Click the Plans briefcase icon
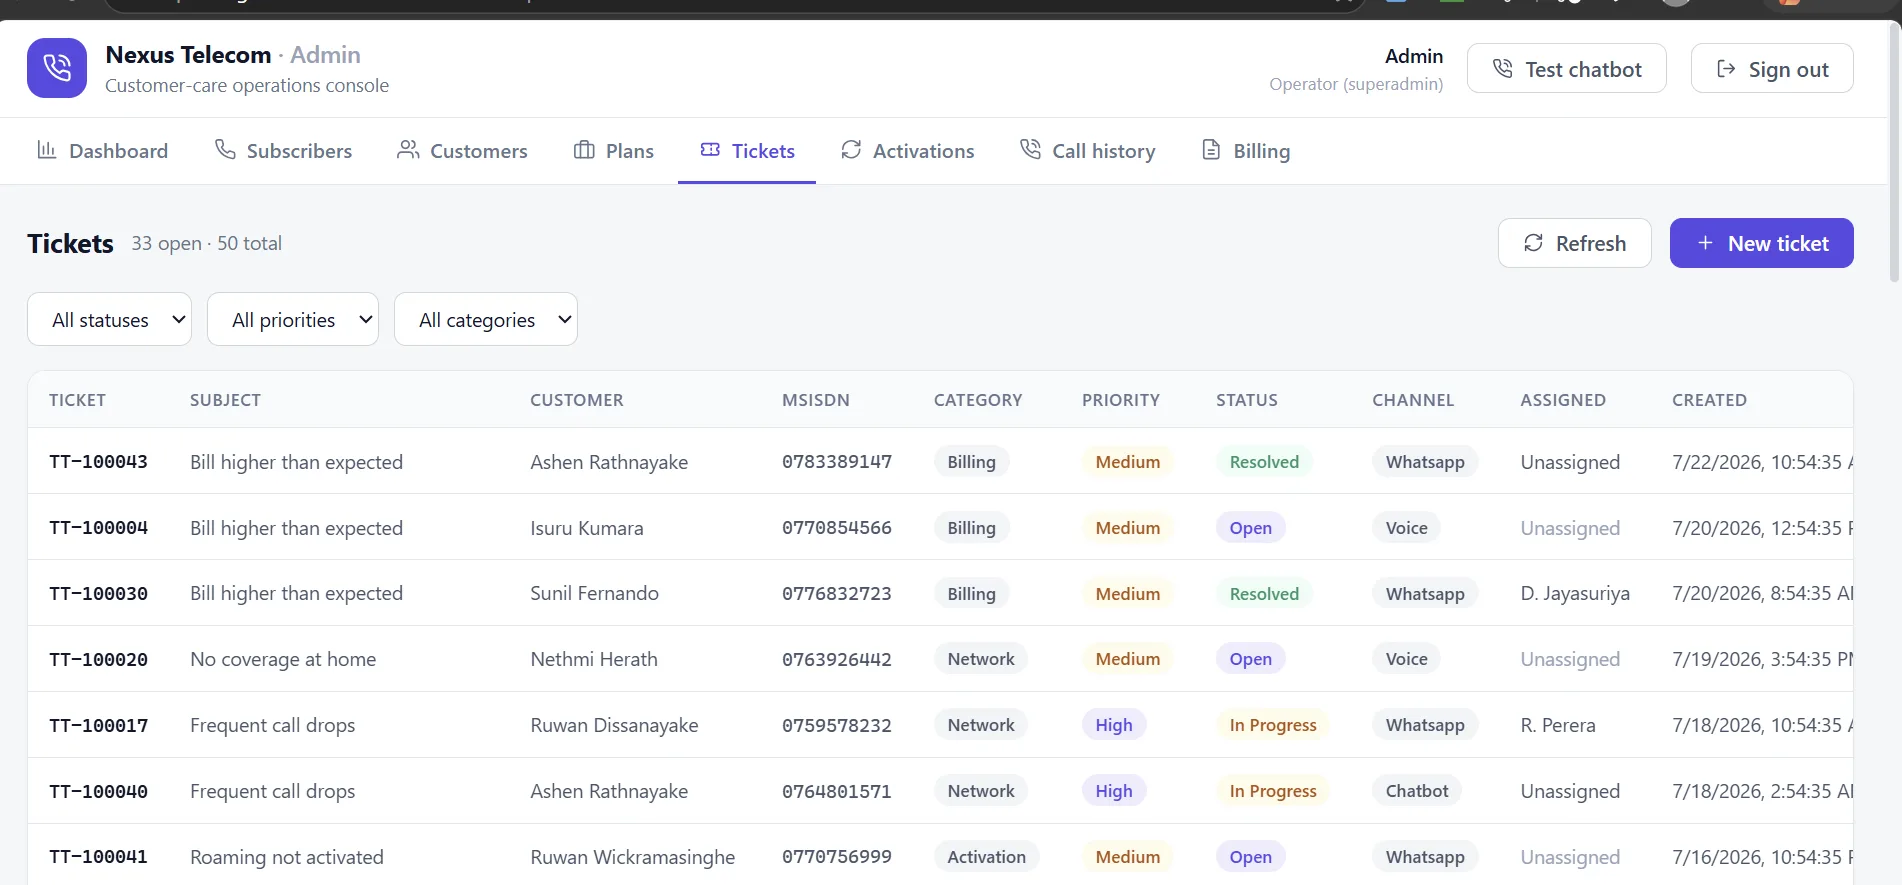The image size is (1902, 885). (584, 150)
